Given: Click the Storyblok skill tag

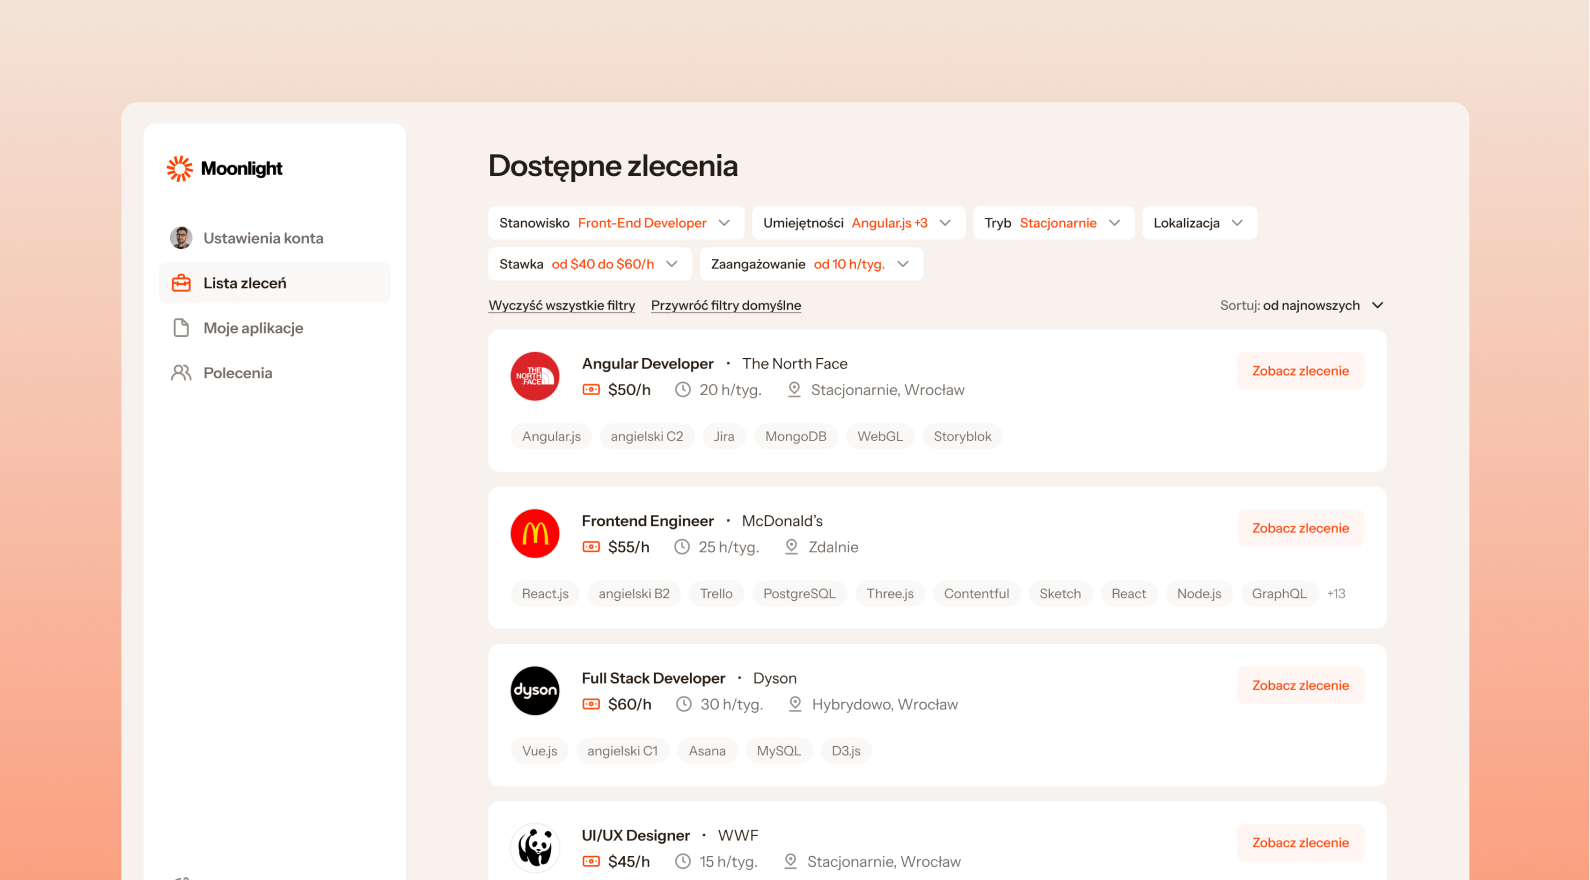Looking at the screenshot, I should [x=962, y=437].
